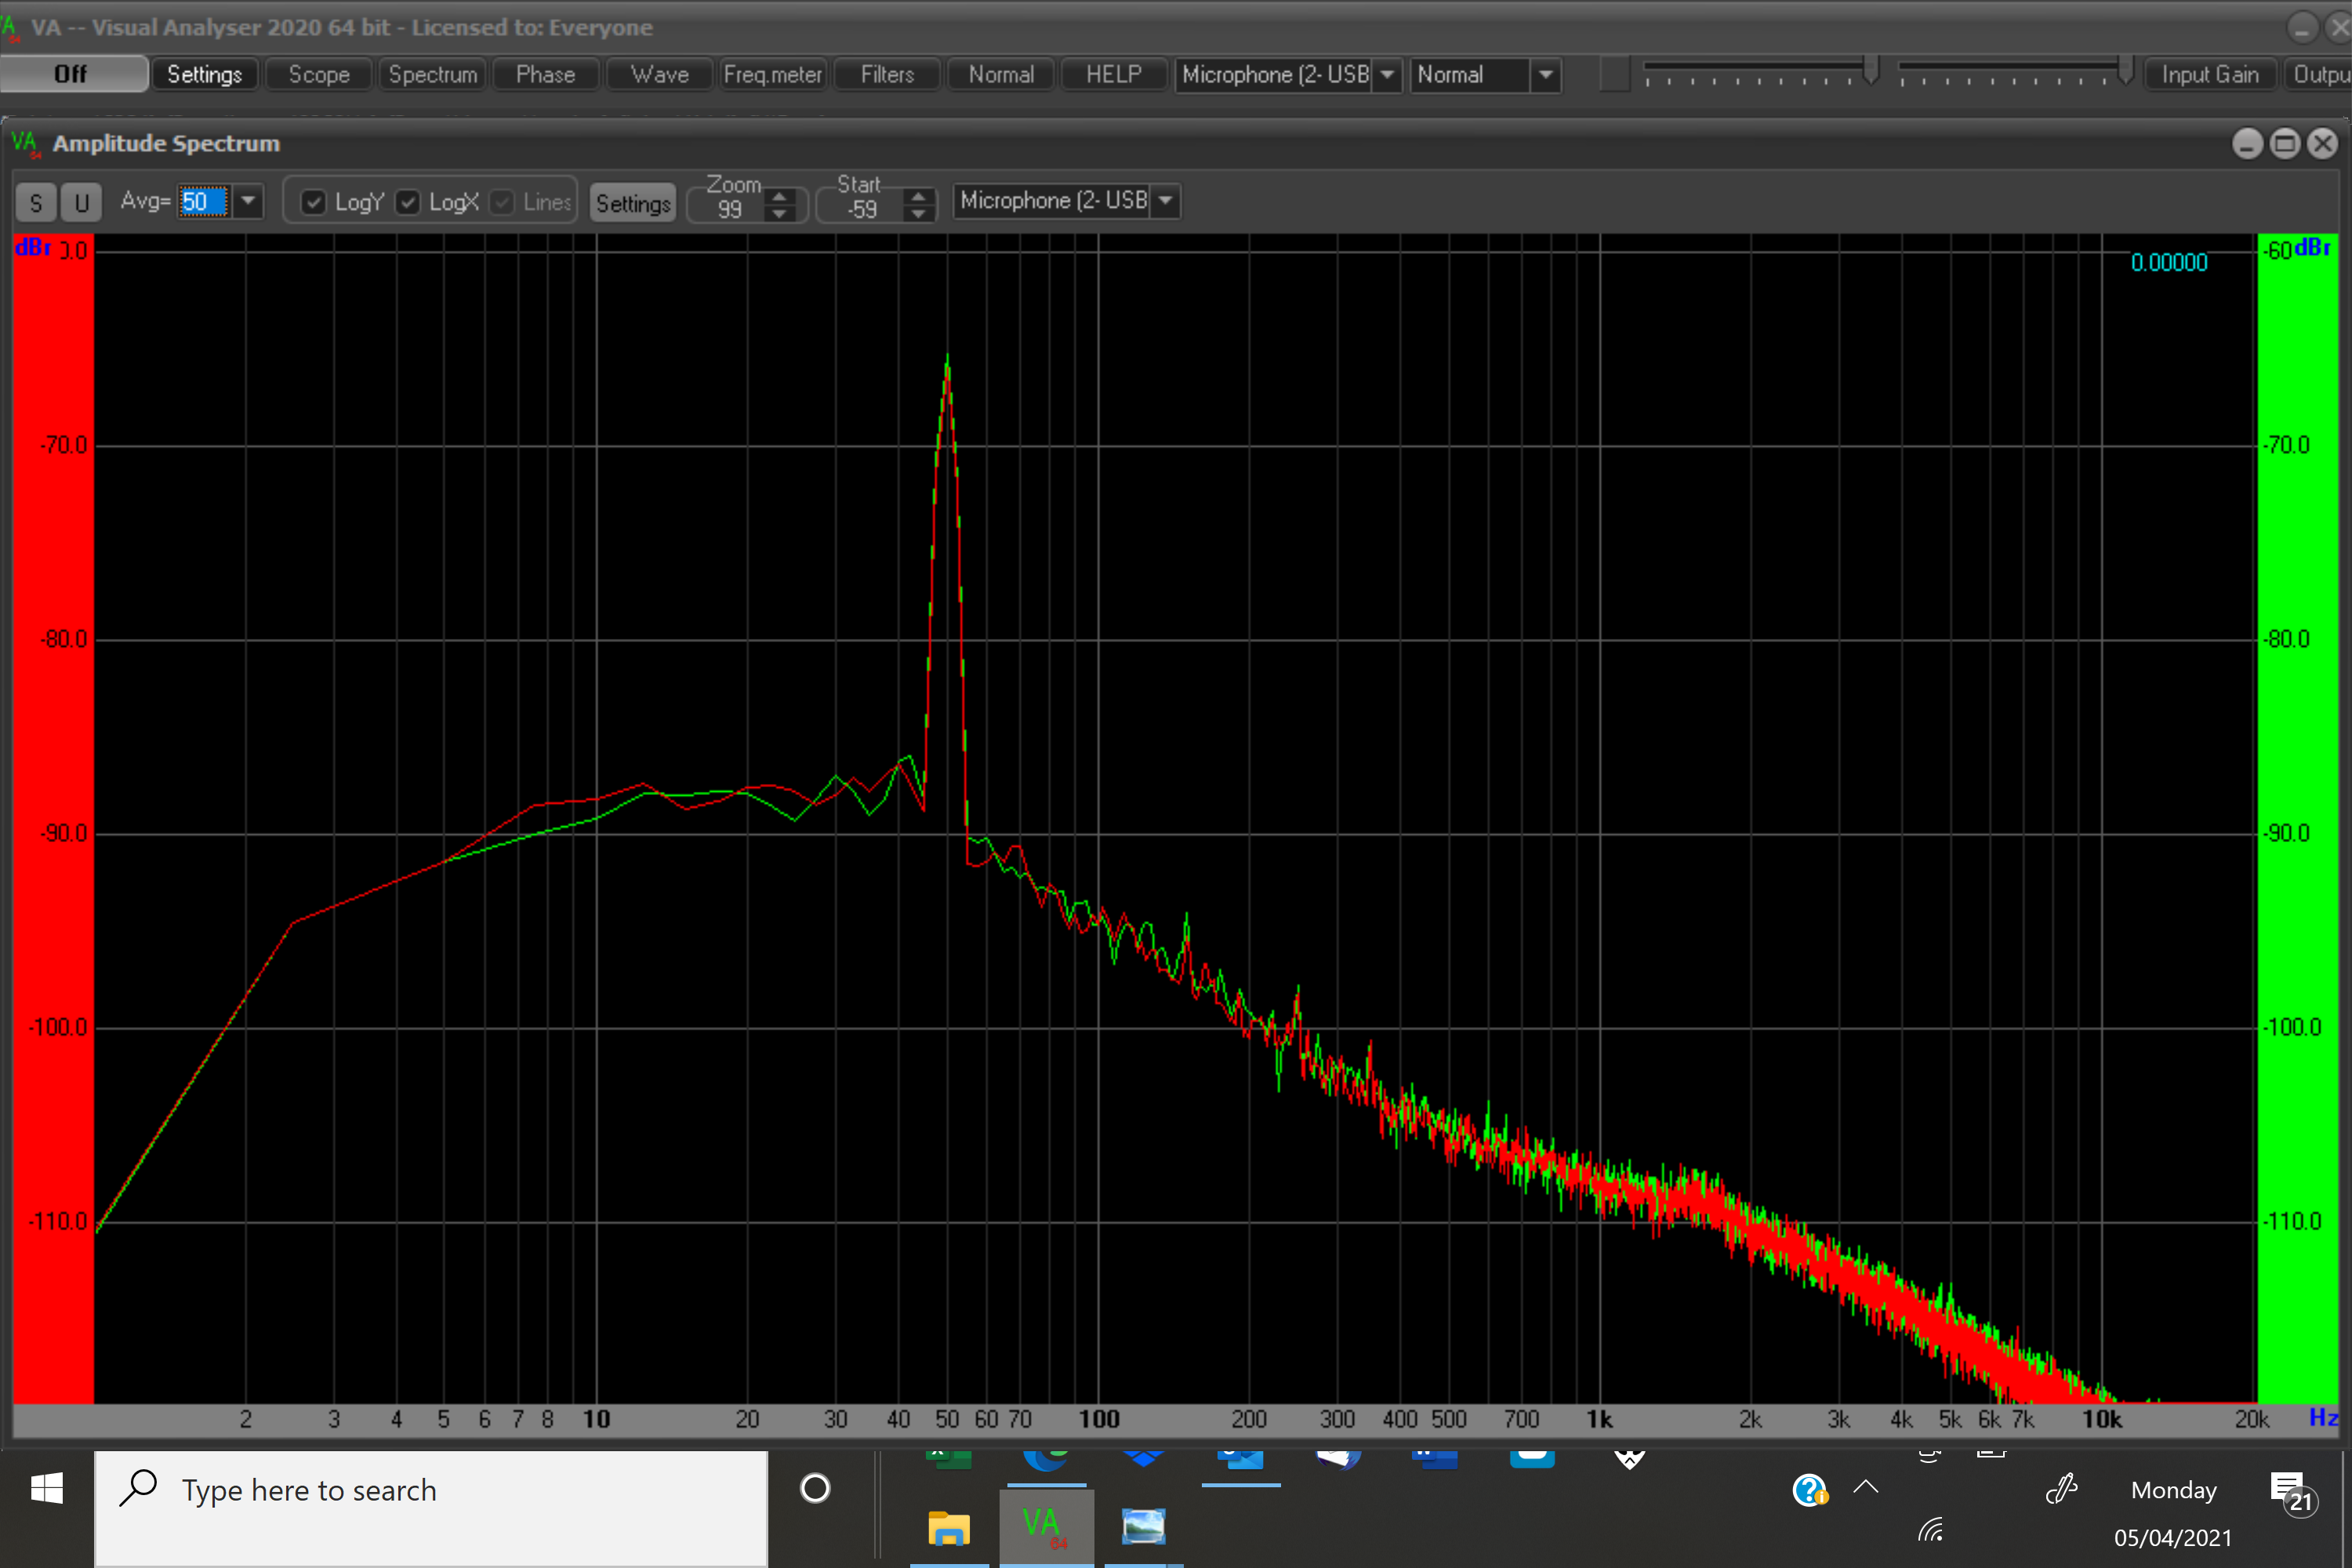Click the blue question mark tray icon

[x=1810, y=1490]
